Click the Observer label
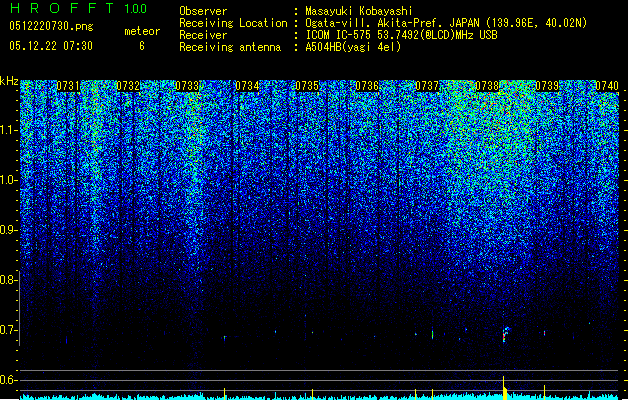The height and width of the screenshot is (400, 629). point(203,11)
